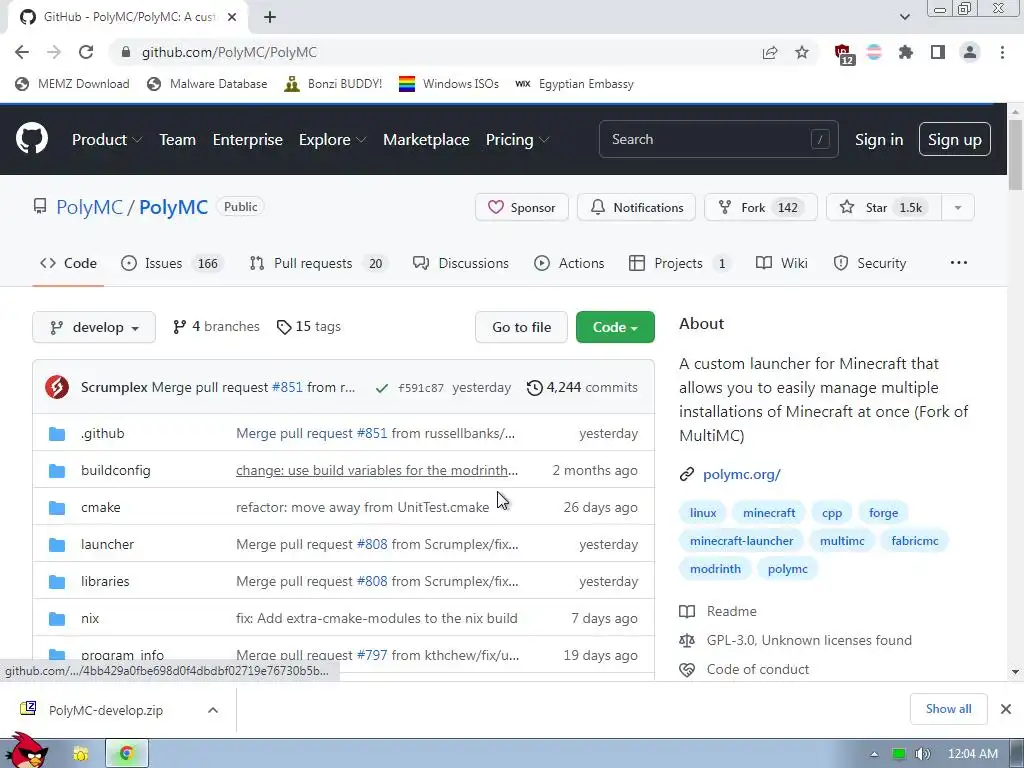Screen dimensions: 1024x768
Task: View 4,244 commits history
Action: pos(583,387)
